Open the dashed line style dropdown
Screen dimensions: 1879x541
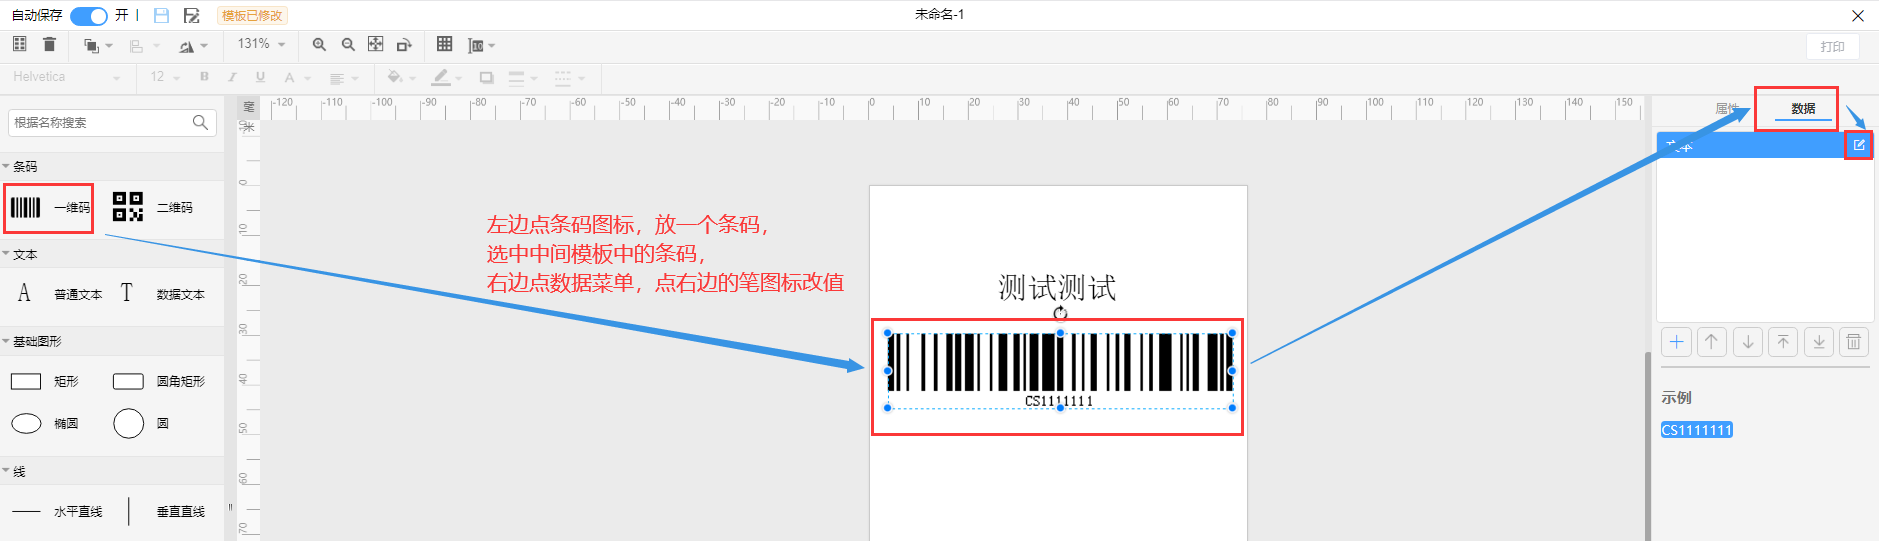click(569, 77)
